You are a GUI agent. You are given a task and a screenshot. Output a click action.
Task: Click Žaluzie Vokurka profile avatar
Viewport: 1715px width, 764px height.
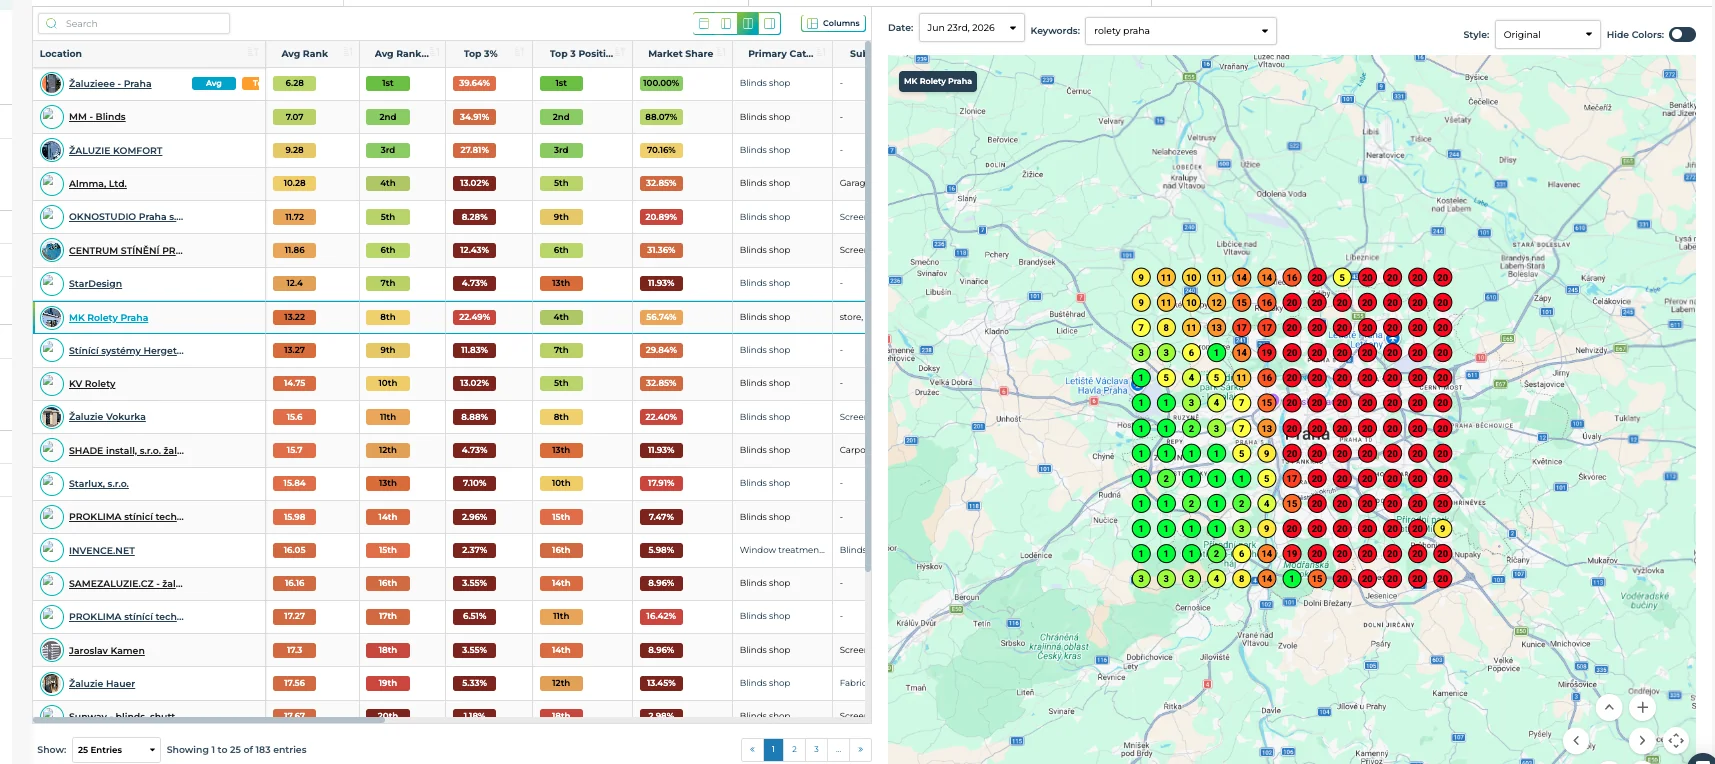pyautogui.click(x=52, y=417)
